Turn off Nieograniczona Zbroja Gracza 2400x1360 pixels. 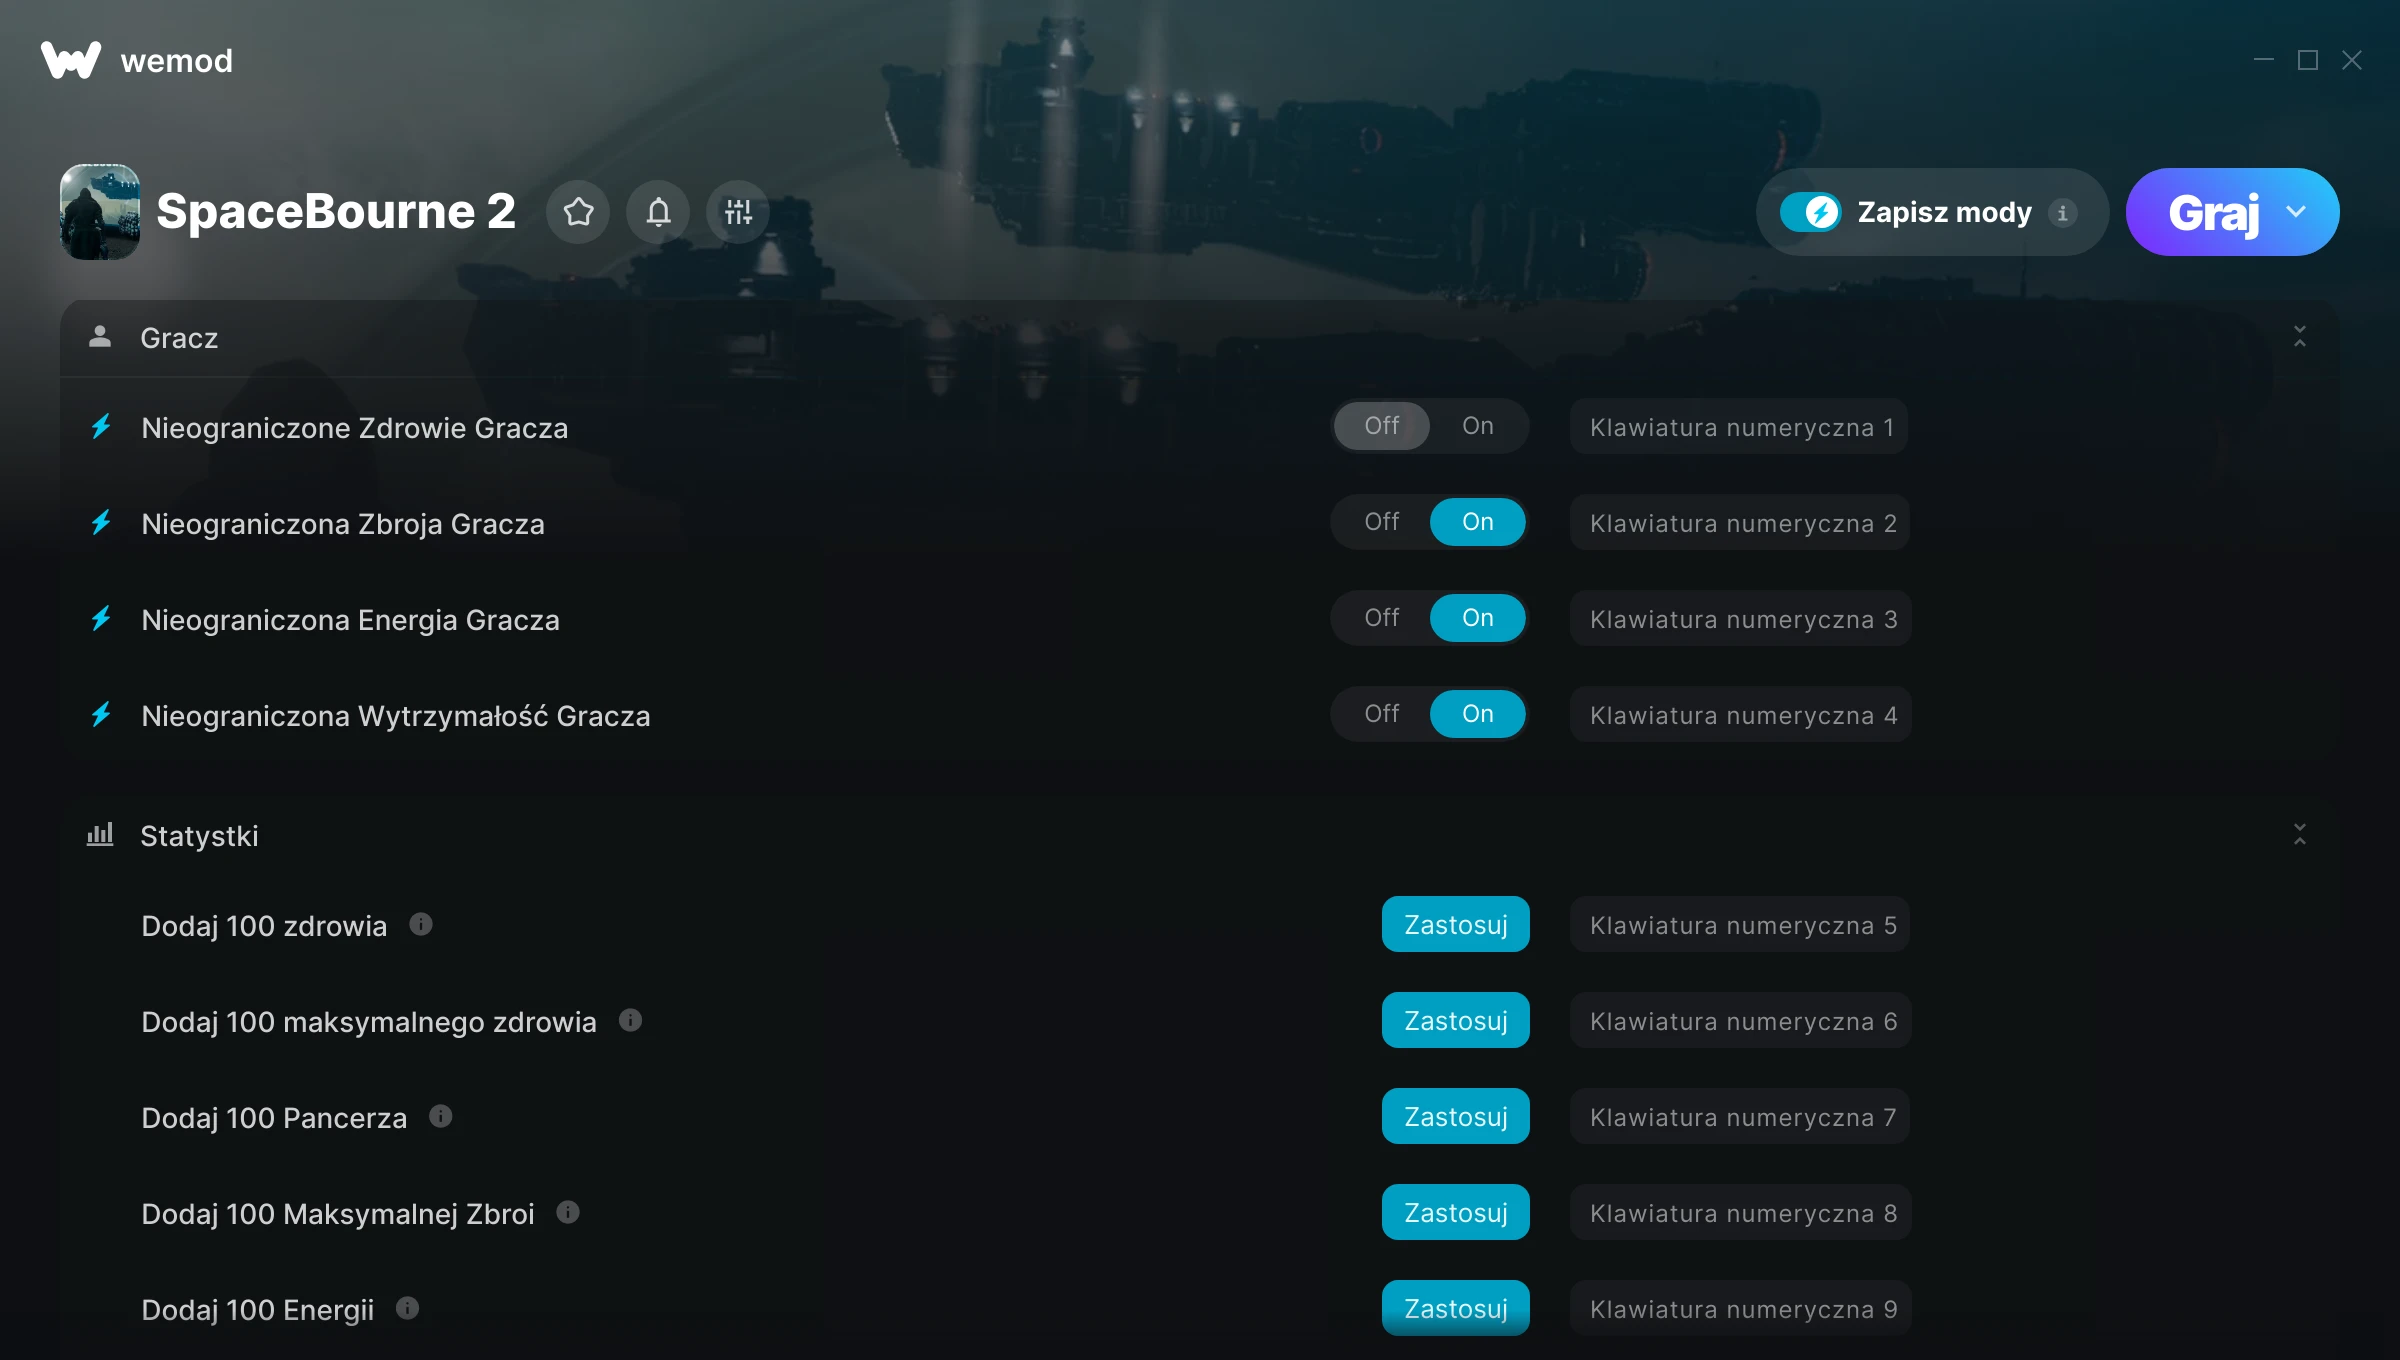point(1382,522)
